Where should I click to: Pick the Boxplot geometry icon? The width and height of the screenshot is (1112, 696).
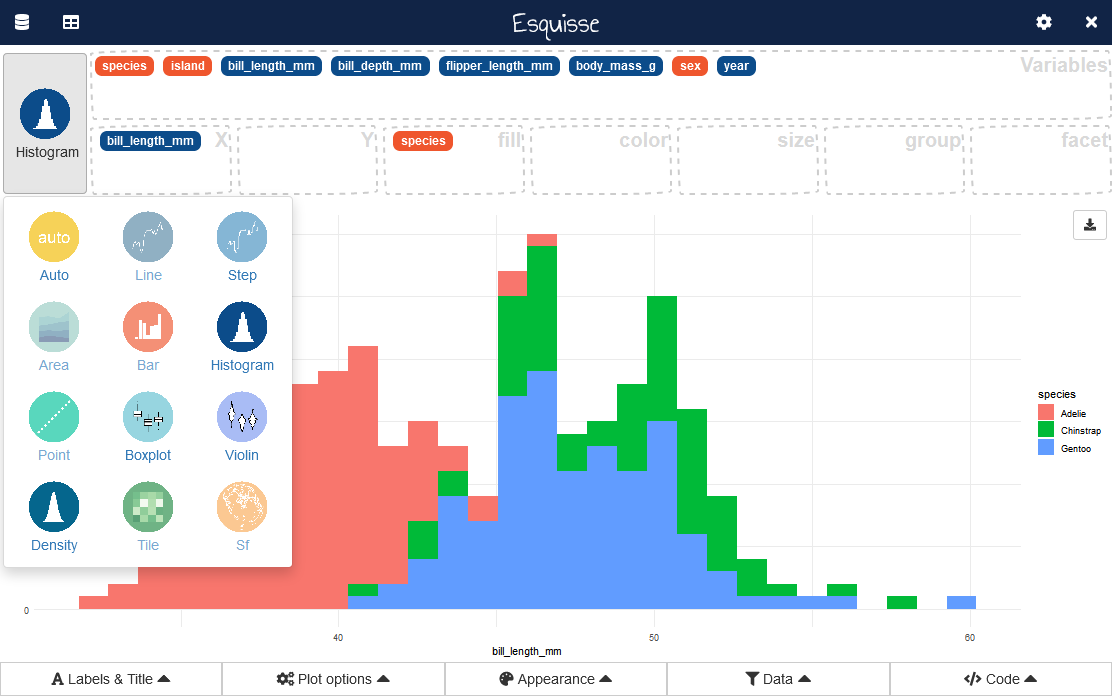tap(148, 417)
